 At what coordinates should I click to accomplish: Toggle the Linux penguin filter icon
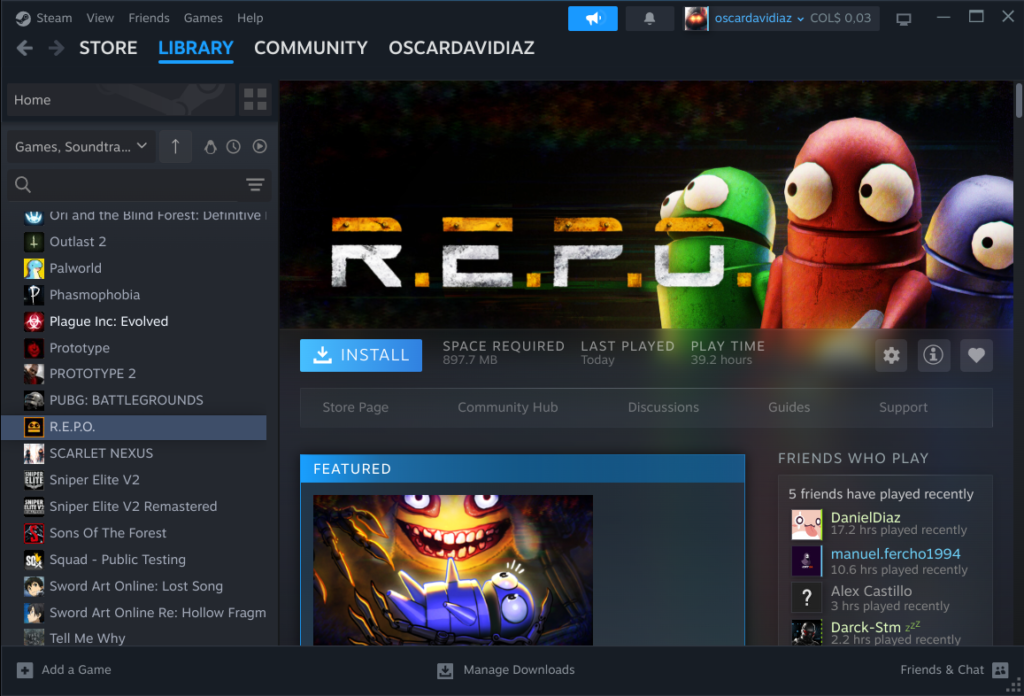210,147
